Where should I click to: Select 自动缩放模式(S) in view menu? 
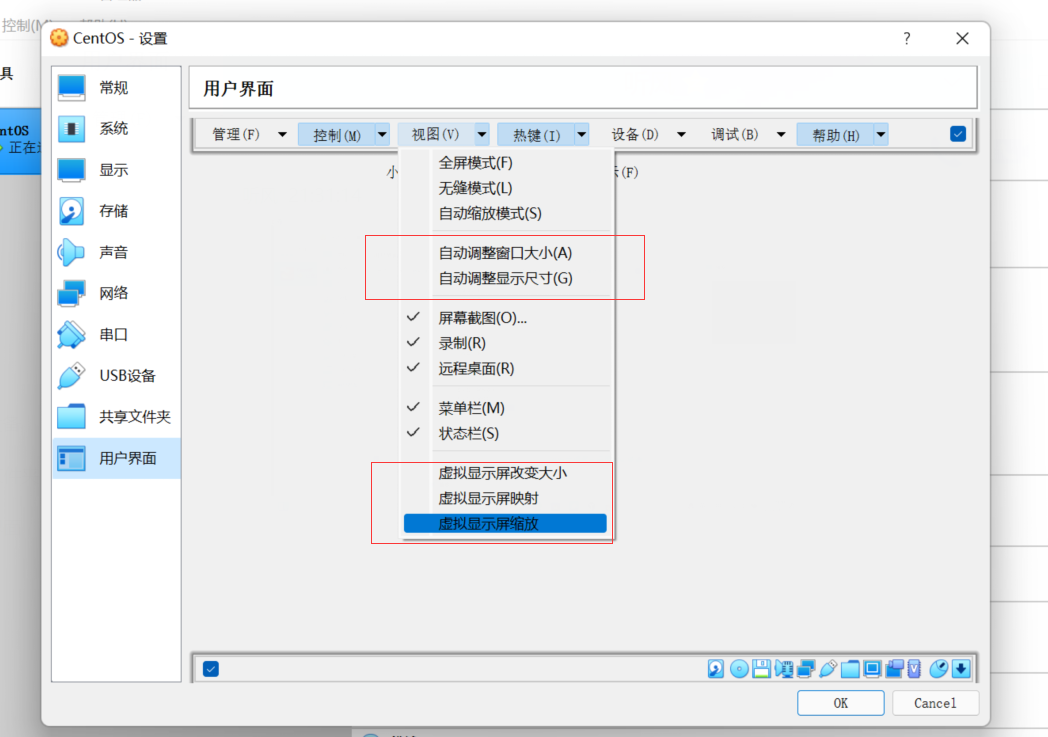(508, 214)
